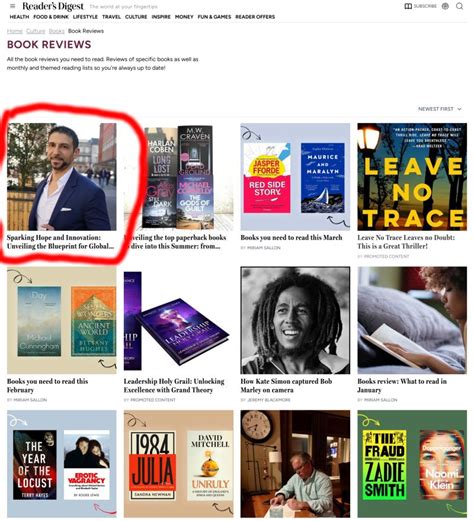
Task: Open the Food & Drink menu
Action: [x=51, y=17]
